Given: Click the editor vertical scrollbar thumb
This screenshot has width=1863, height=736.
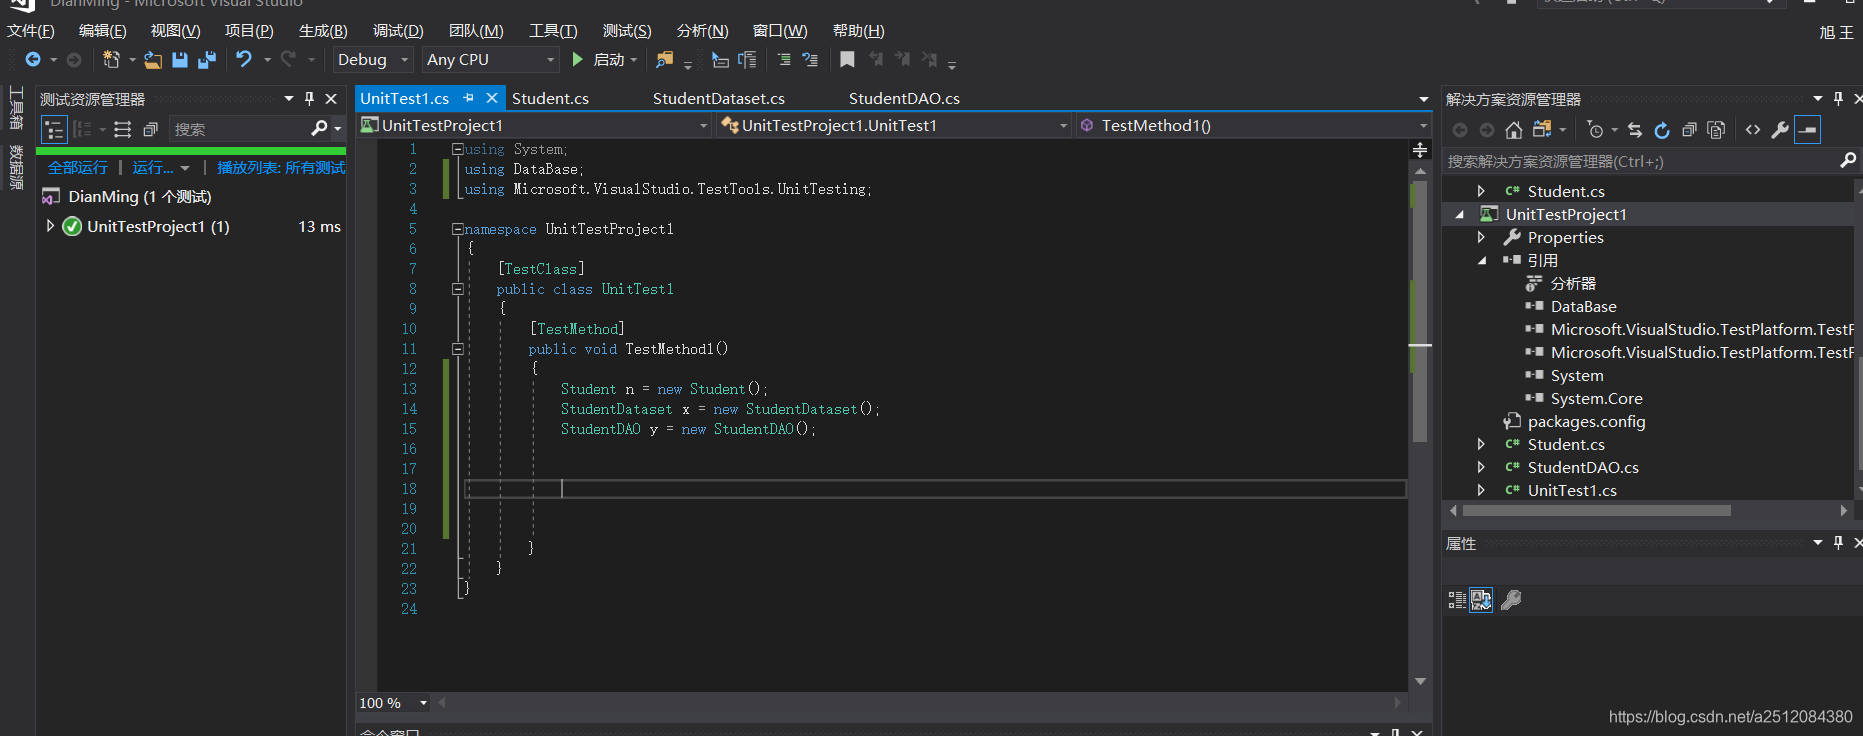Looking at the screenshot, I should (1420, 310).
